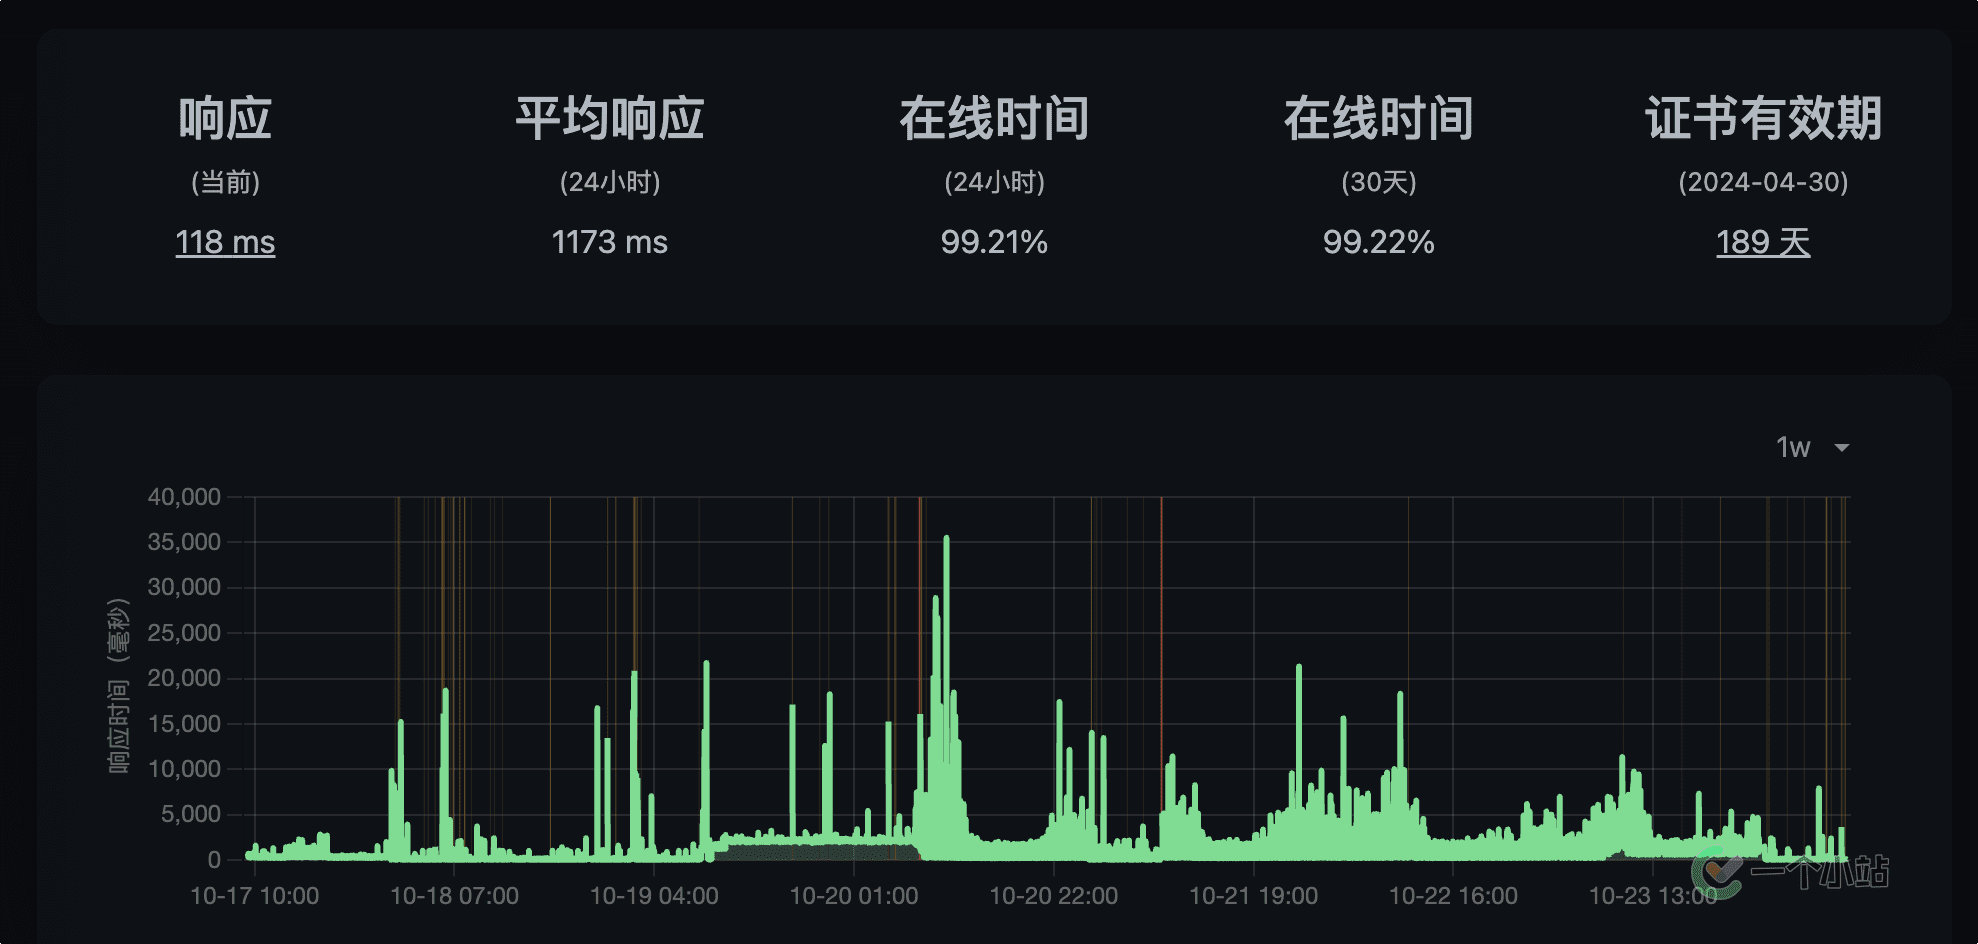Click the "99.21%" 24-hour uptime value
The image size is (1978, 944).
tap(994, 242)
